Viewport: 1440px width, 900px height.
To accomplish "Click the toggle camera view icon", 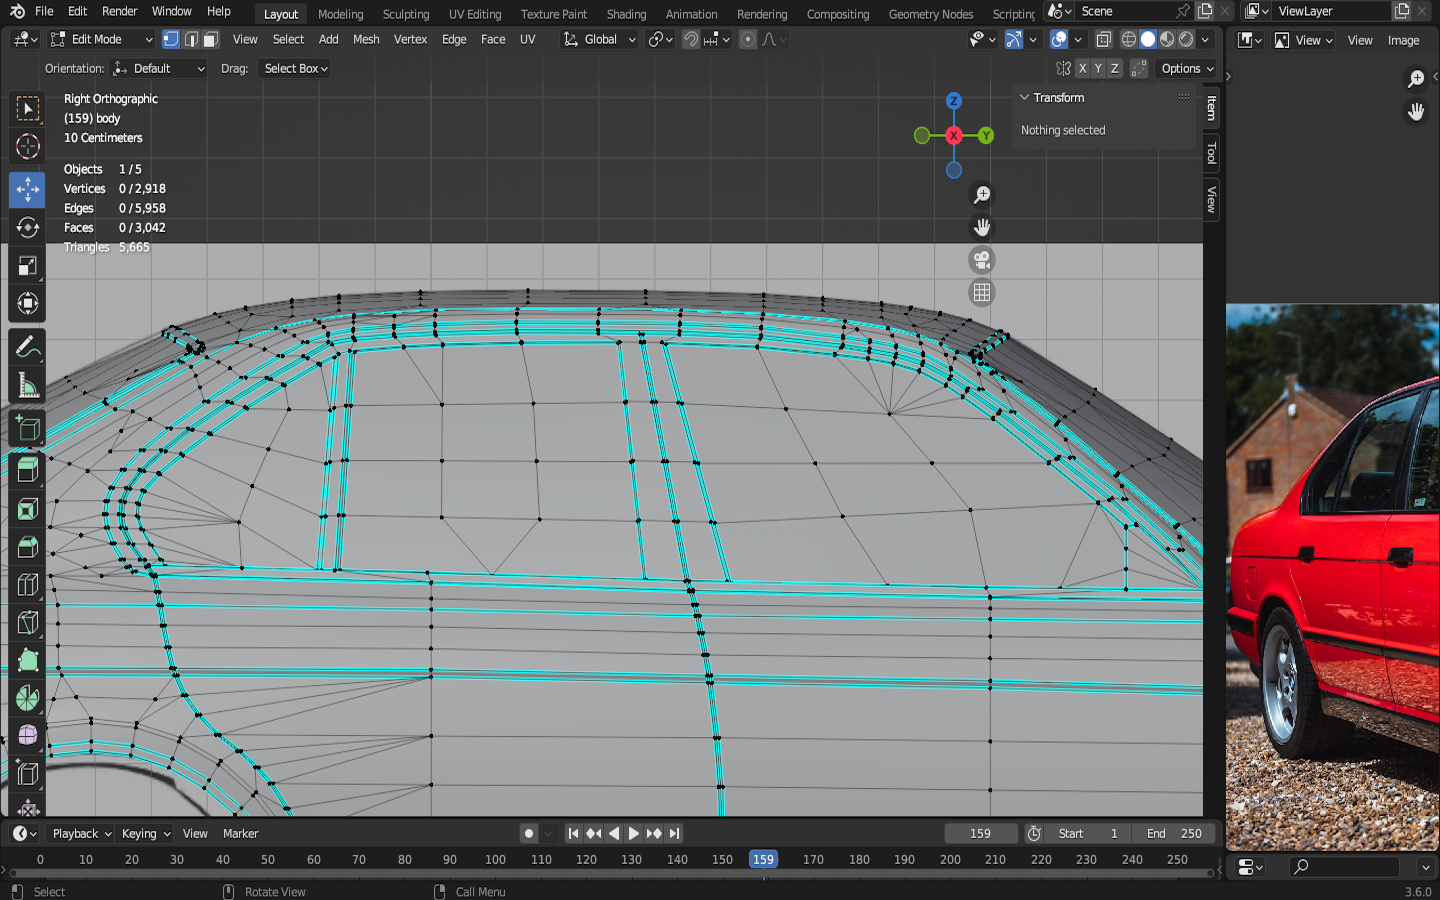I will (x=982, y=261).
